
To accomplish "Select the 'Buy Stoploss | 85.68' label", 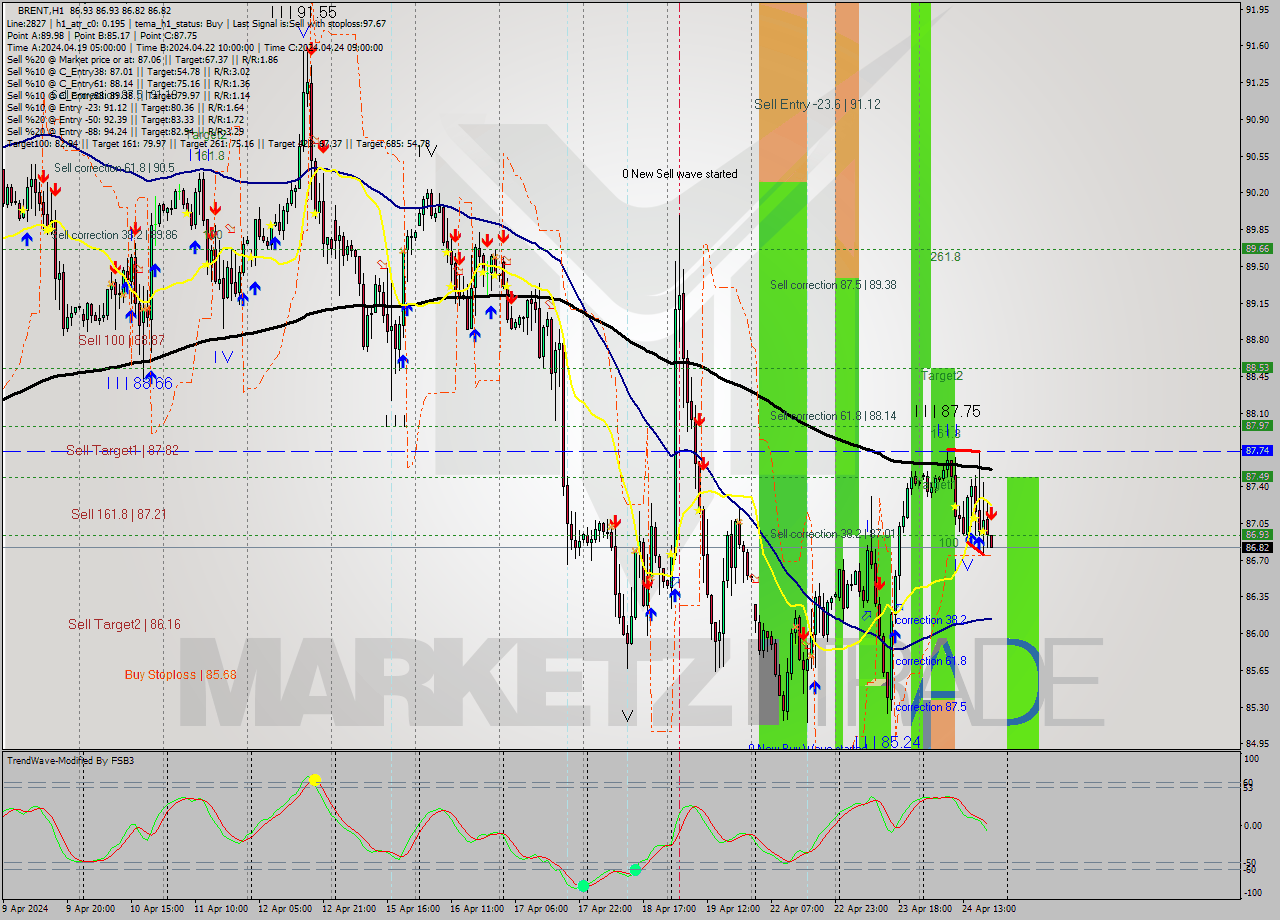I will coord(180,675).
